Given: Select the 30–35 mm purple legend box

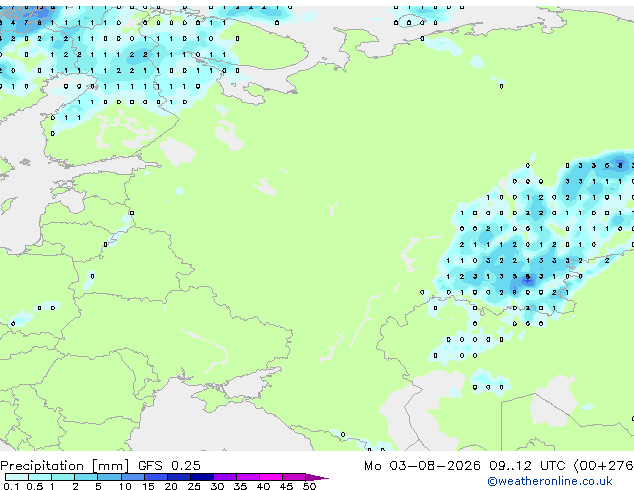Looking at the screenshot, I should pos(225,477).
